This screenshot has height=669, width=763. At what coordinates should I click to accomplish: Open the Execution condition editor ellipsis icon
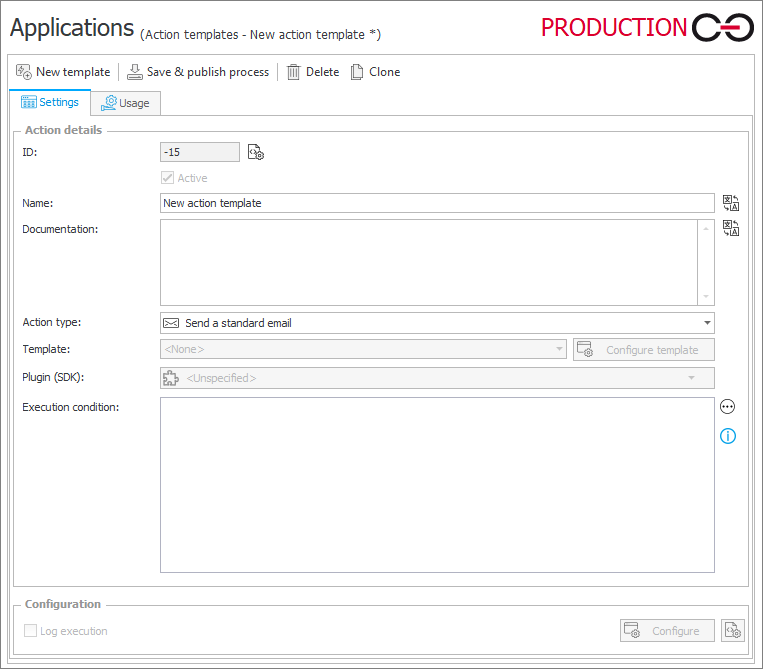[x=727, y=407]
